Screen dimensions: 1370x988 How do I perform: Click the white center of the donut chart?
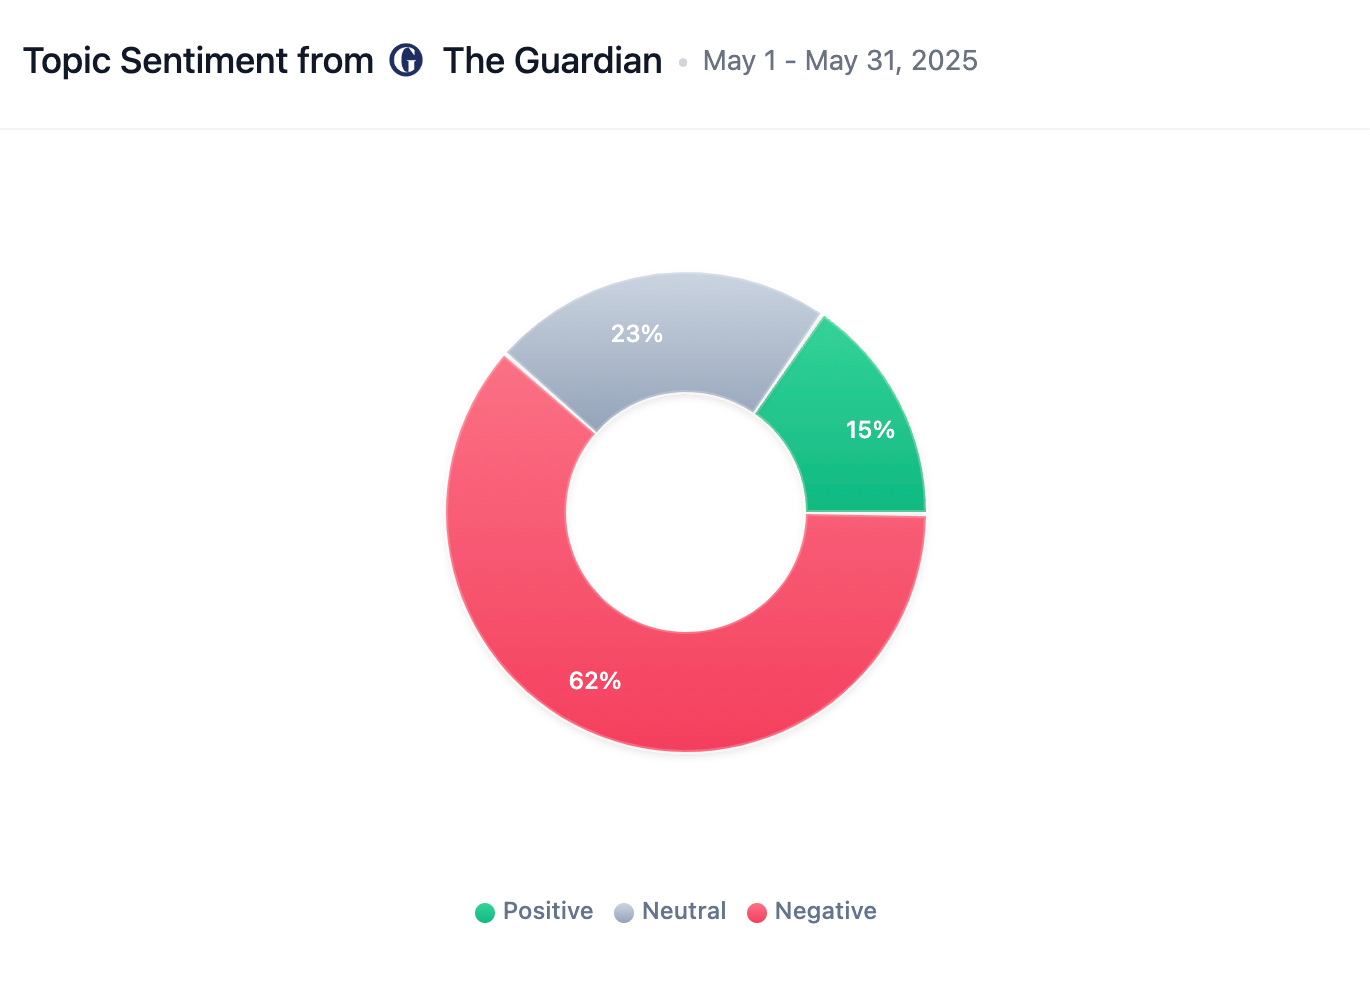686,512
